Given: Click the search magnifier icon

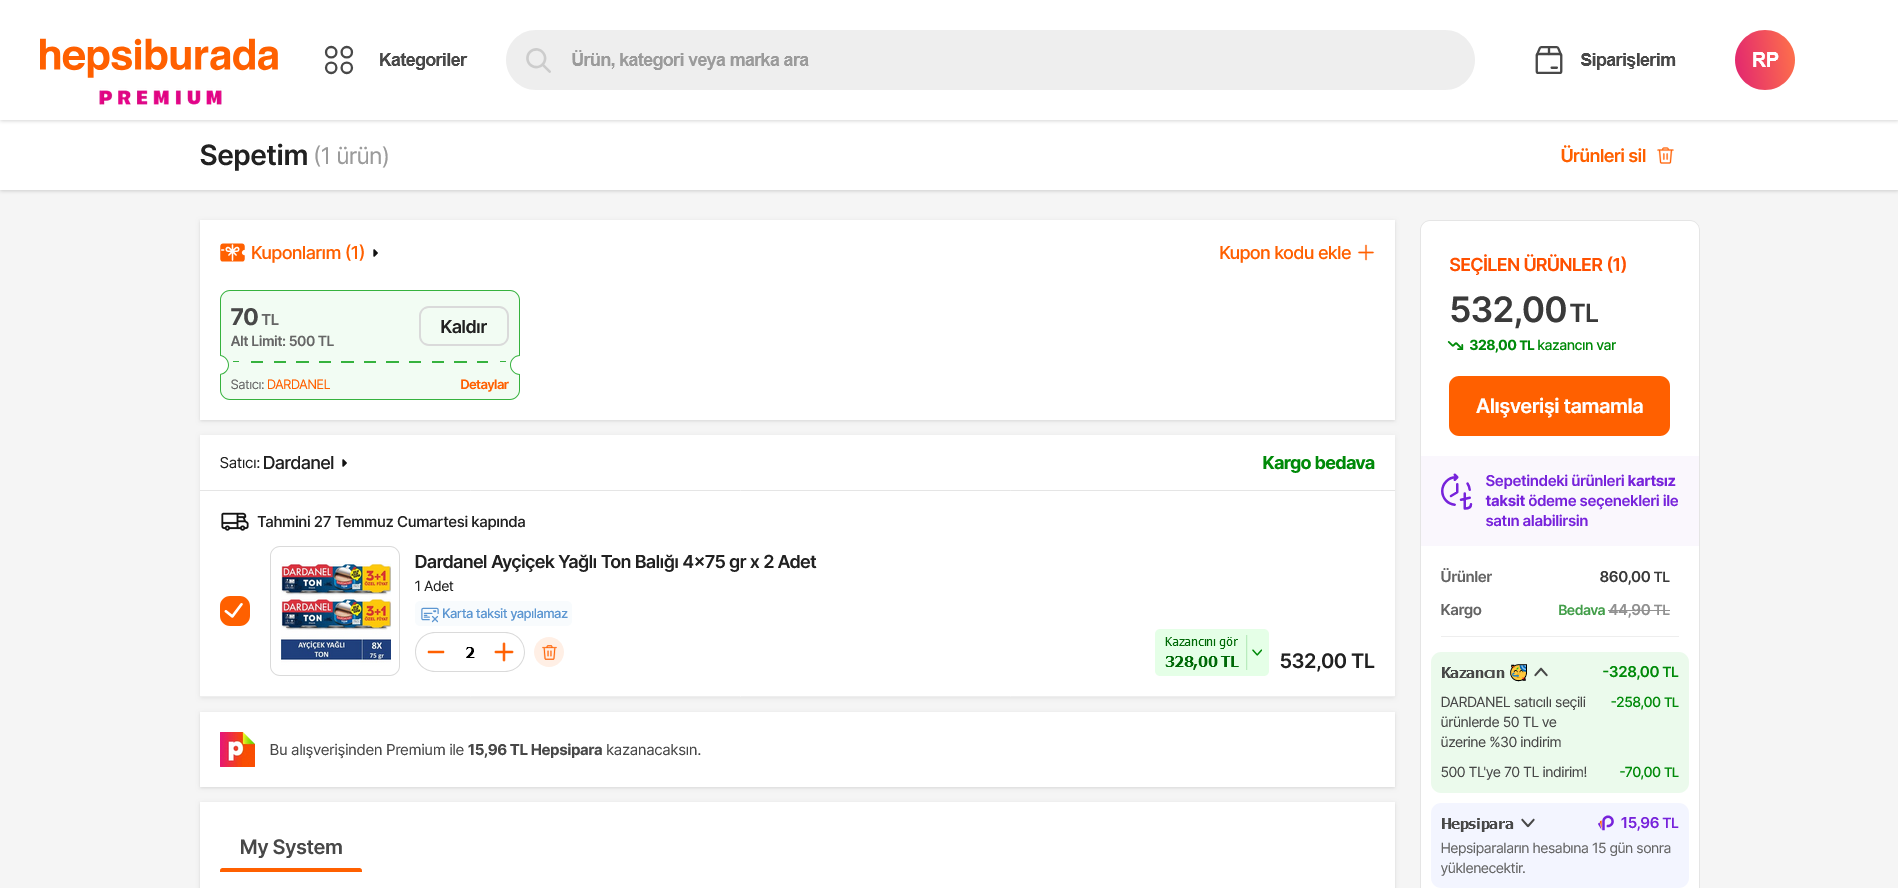Looking at the screenshot, I should pyautogui.click(x=538, y=60).
